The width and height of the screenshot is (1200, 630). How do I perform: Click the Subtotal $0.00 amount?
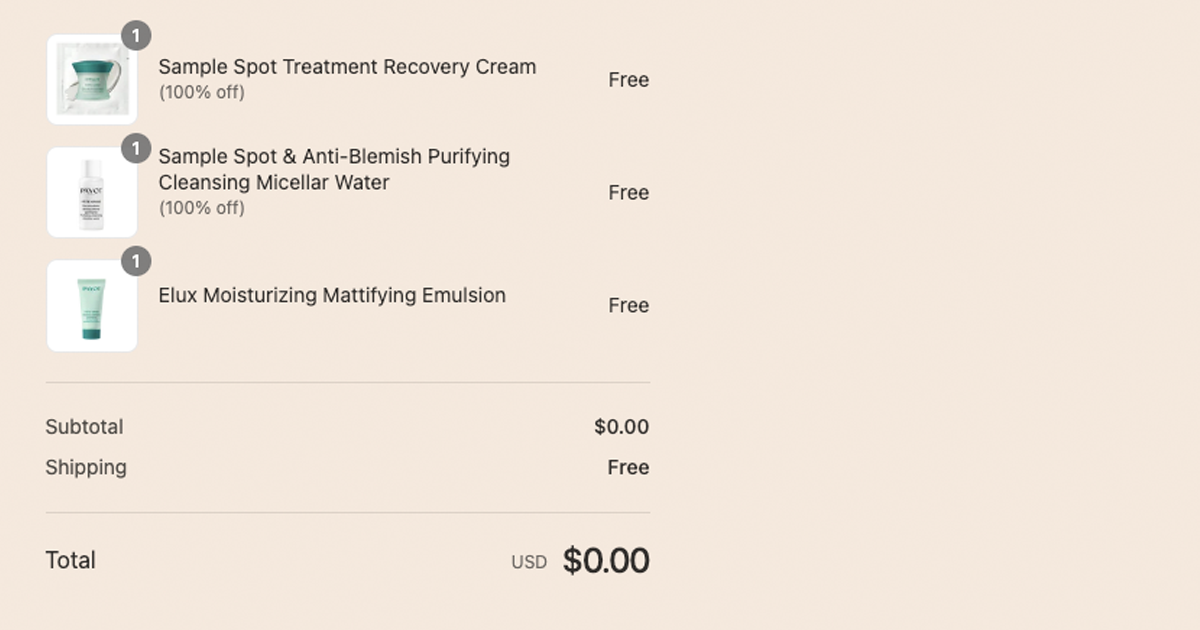pos(621,427)
